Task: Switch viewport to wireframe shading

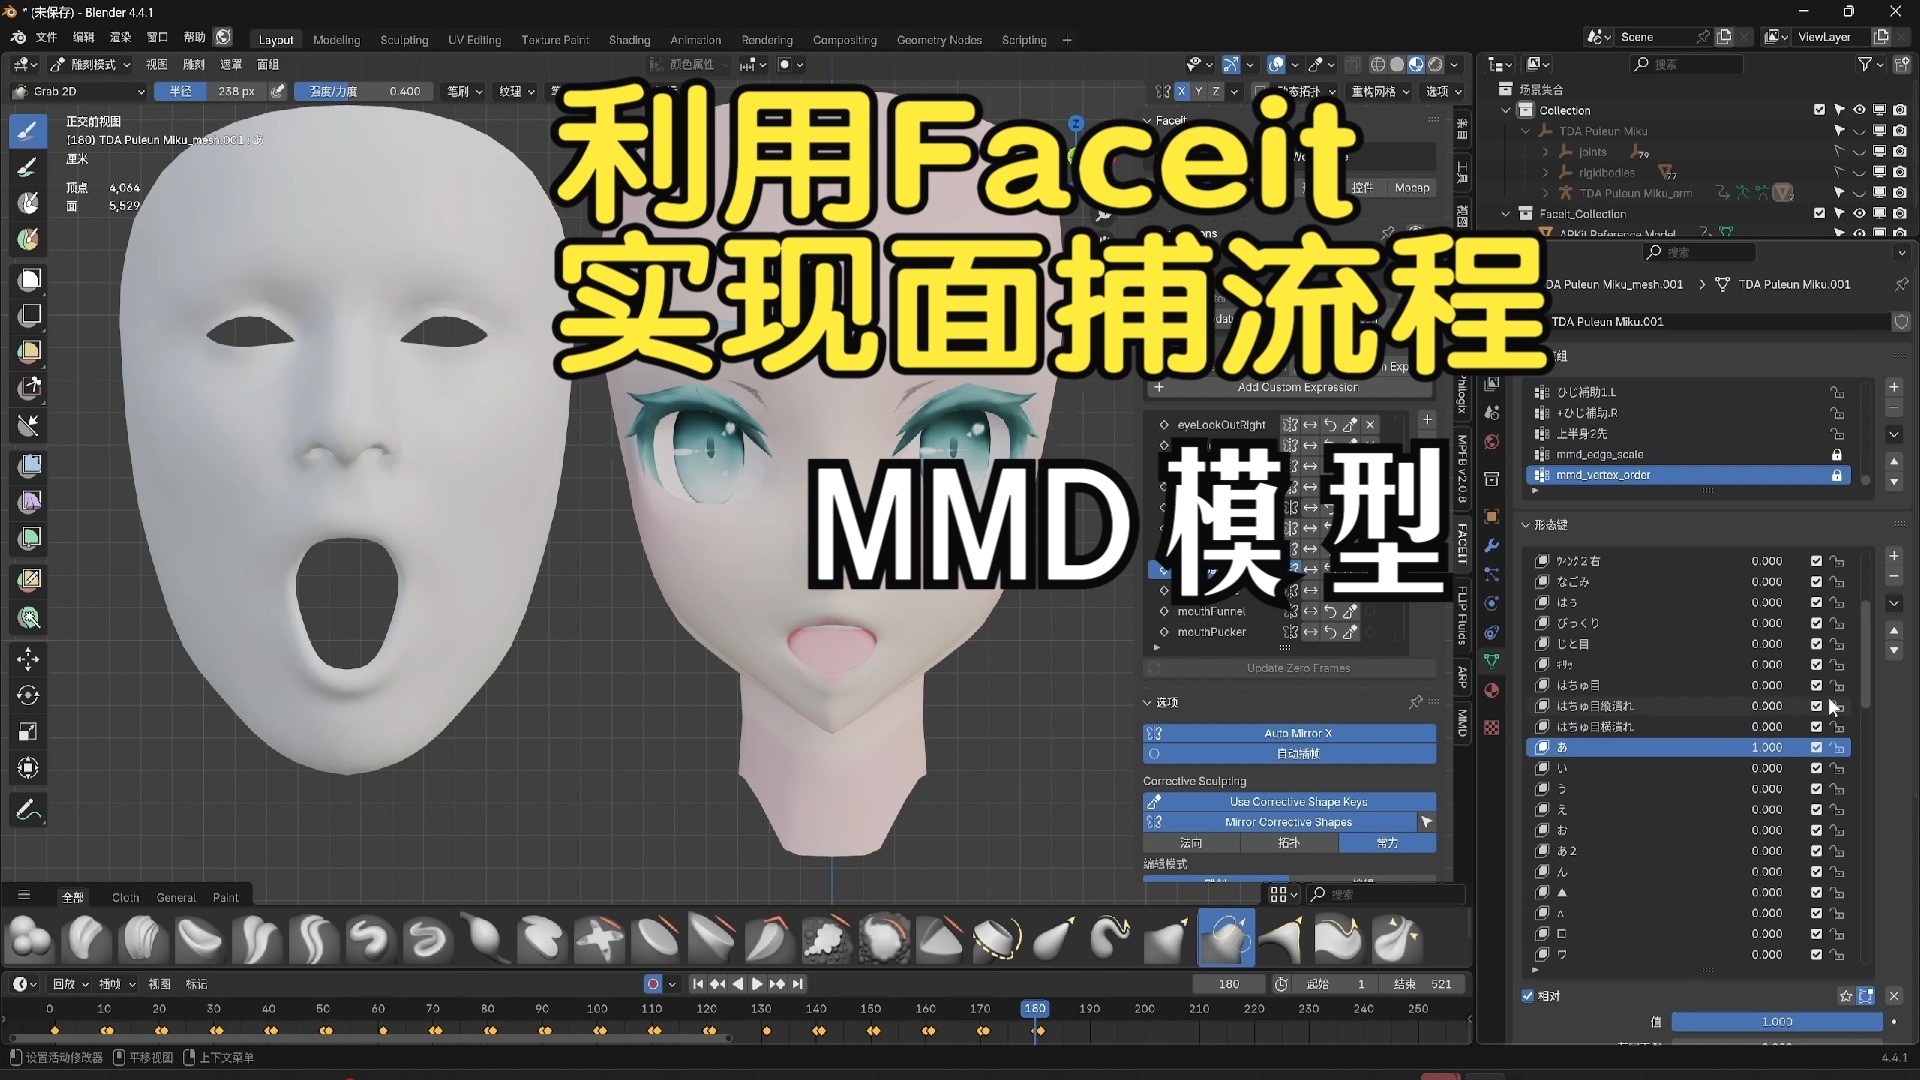Action: [x=1378, y=64]
